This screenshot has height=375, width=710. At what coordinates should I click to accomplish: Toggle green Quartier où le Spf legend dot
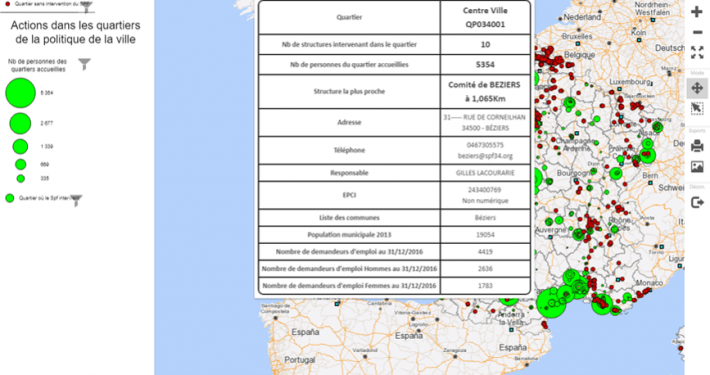point(10,198)
